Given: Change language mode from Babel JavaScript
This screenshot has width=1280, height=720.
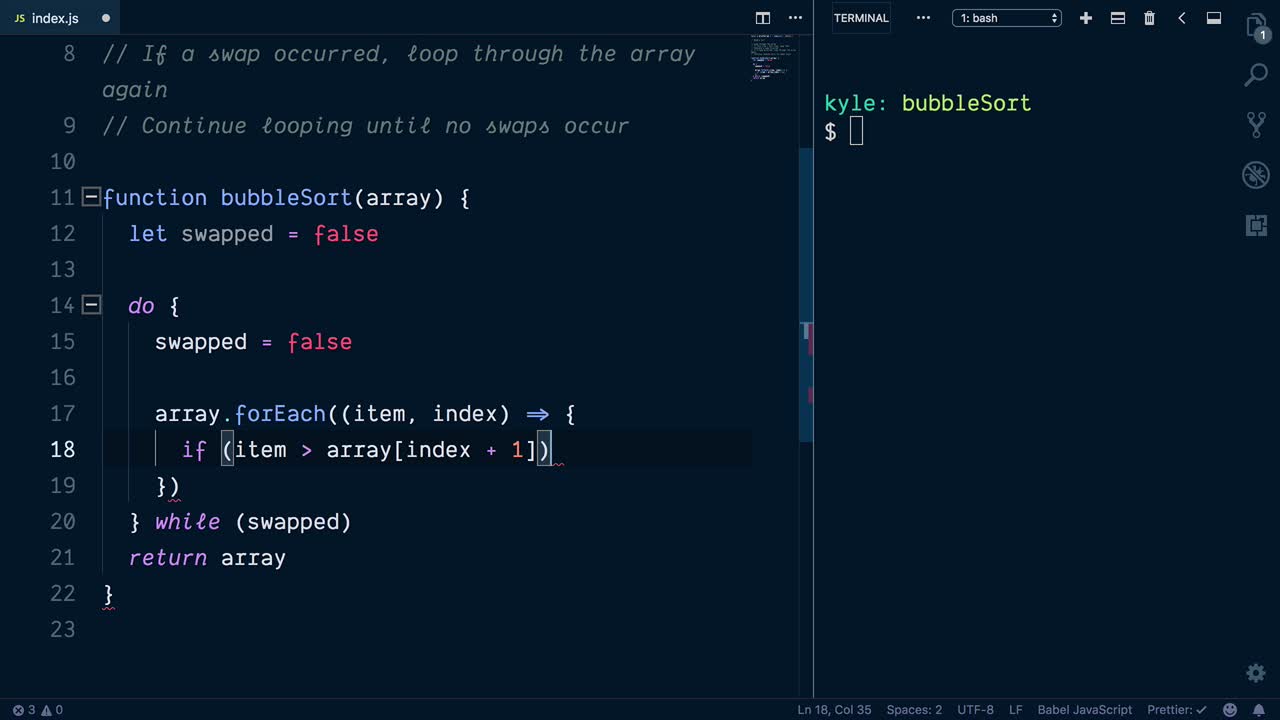Looking at the screenshot, I should [1084, 710].
